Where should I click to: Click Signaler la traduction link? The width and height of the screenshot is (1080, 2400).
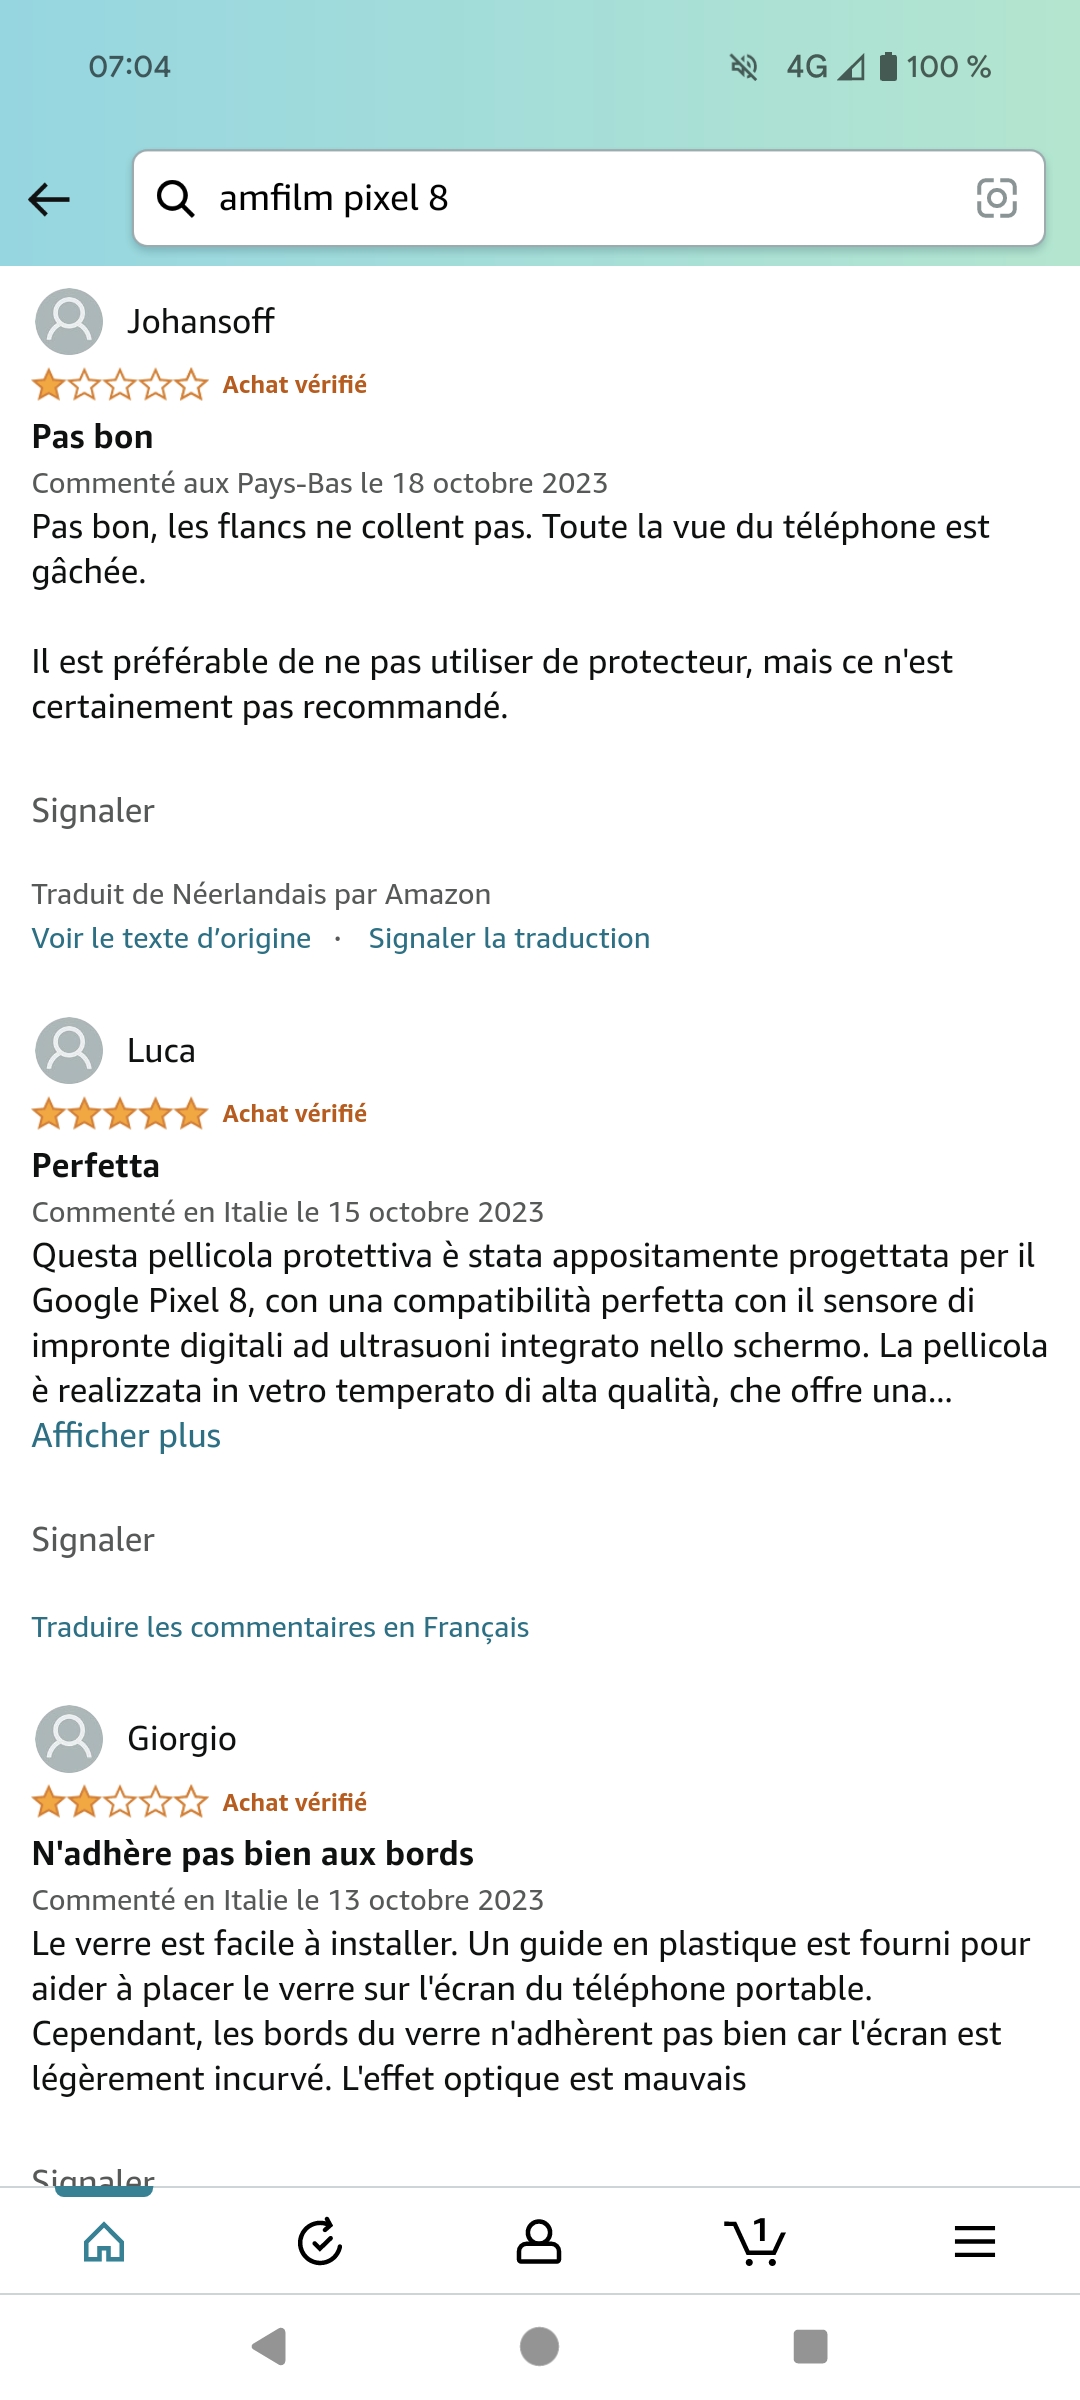(x=509, y=939)
